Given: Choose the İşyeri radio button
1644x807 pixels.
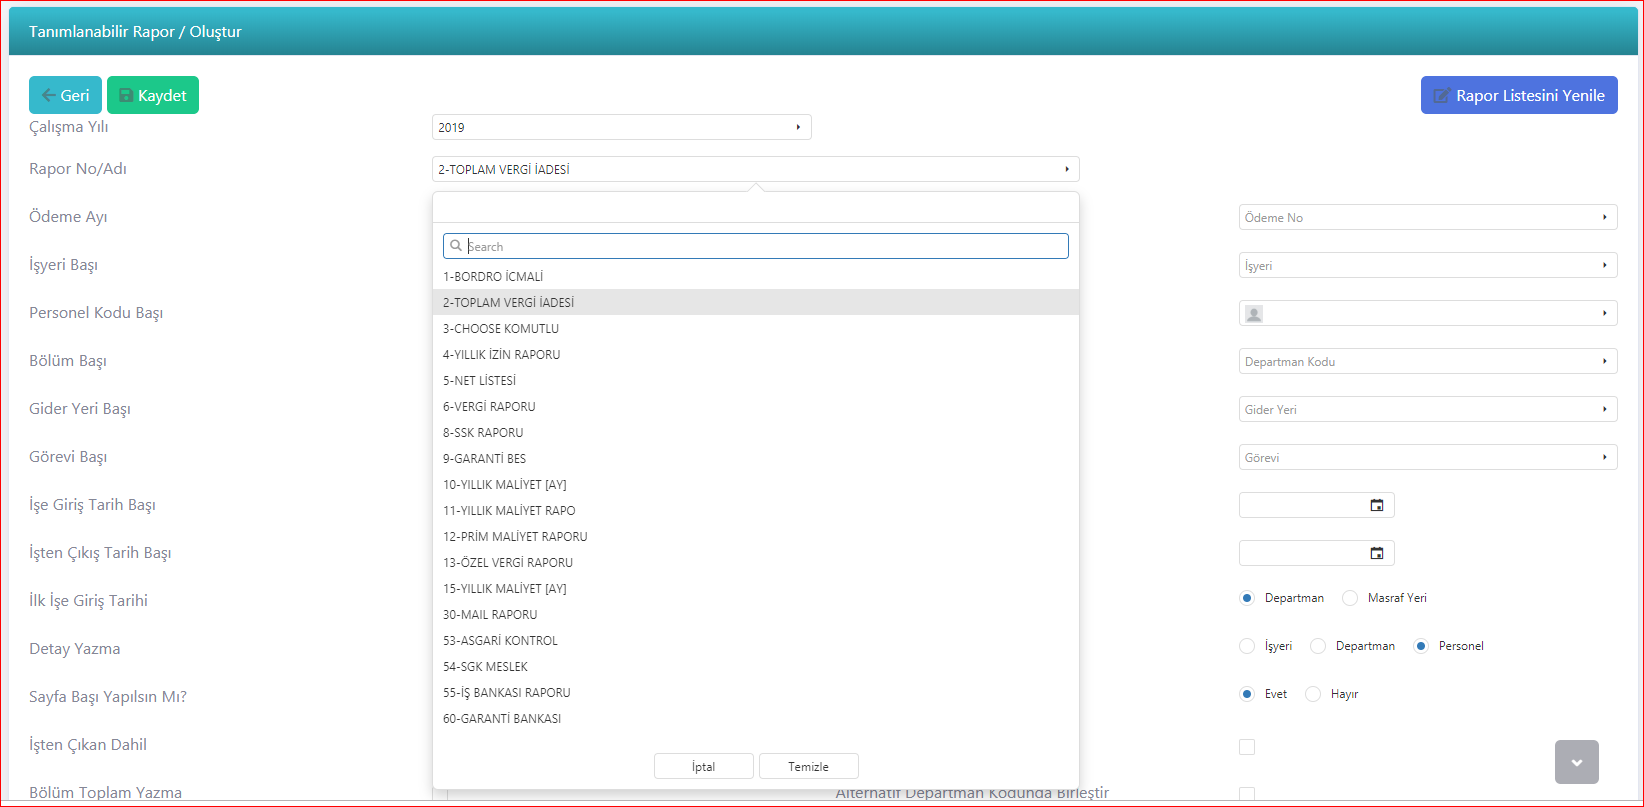Looking at the screenshot, I should [x=1247, y=646].
